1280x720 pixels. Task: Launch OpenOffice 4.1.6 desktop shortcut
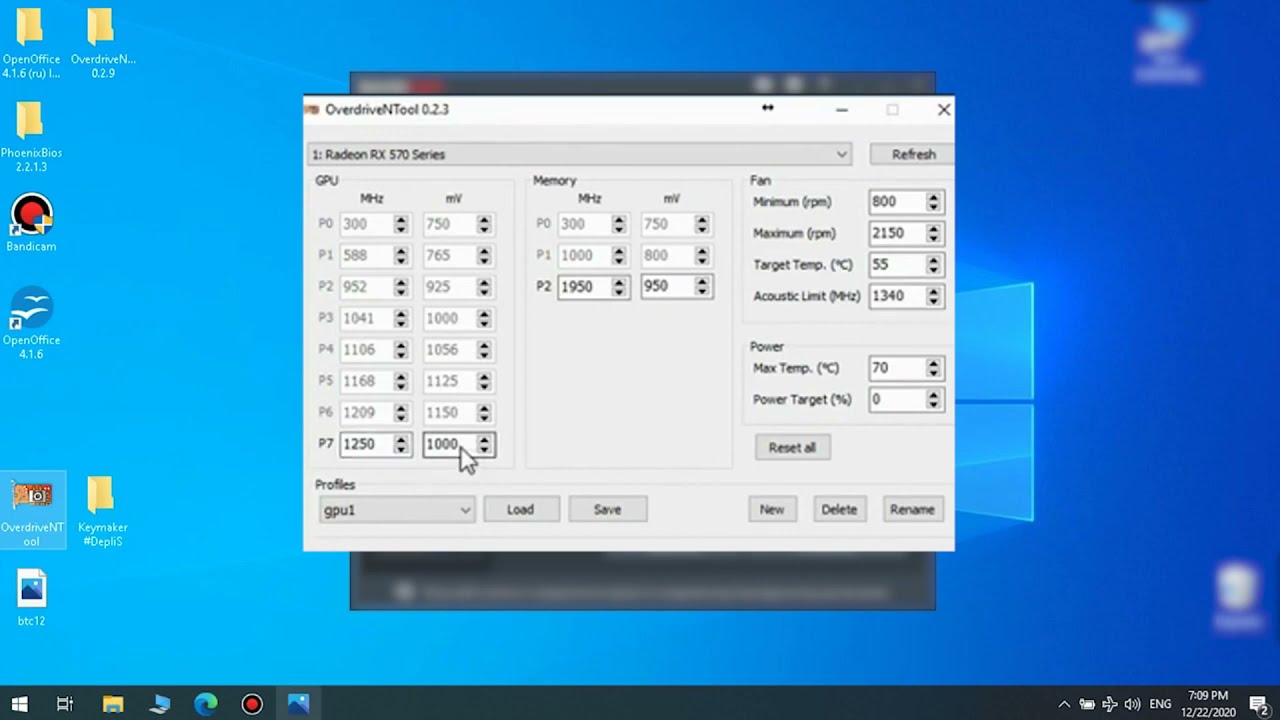(x=31, y=324)
